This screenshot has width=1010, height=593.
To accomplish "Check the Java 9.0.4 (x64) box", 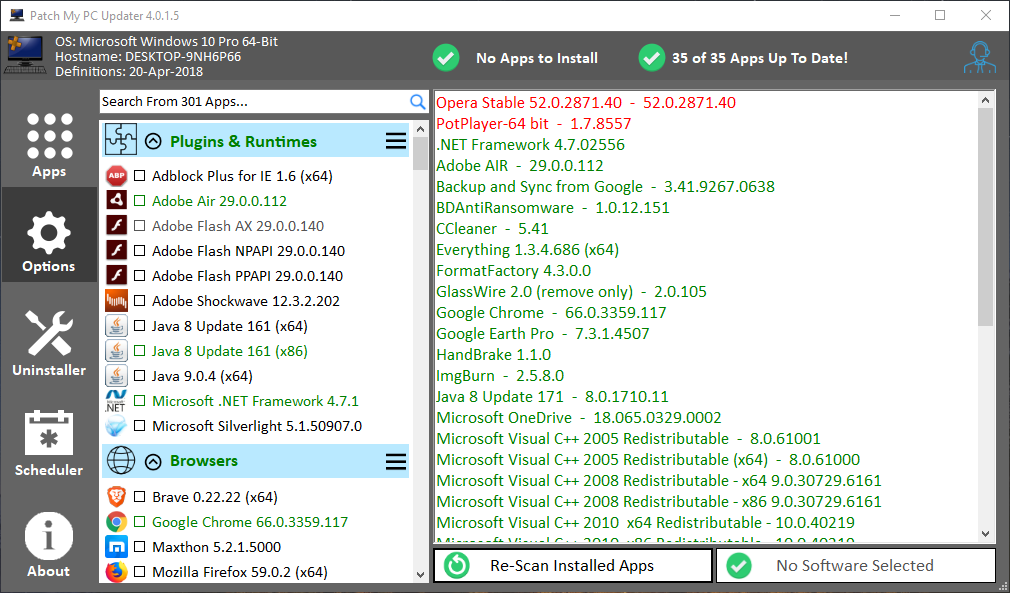I will (x=139, y=376).
